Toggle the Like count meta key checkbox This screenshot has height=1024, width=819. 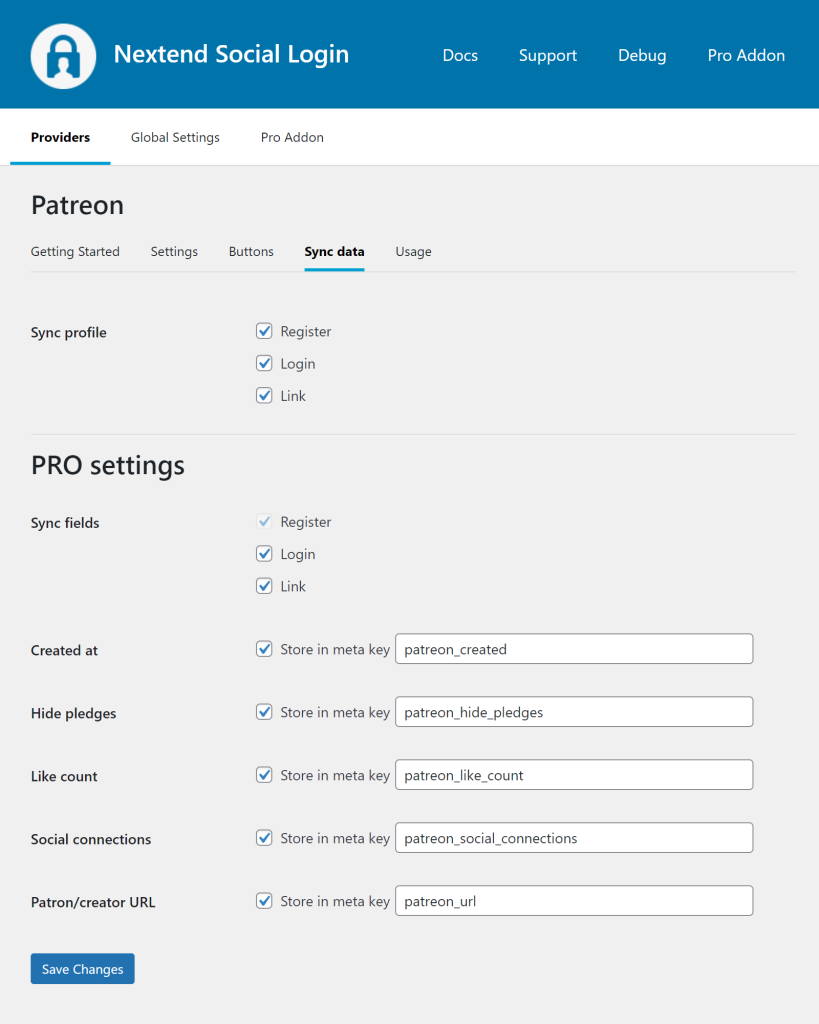click(x=264, y=775)
